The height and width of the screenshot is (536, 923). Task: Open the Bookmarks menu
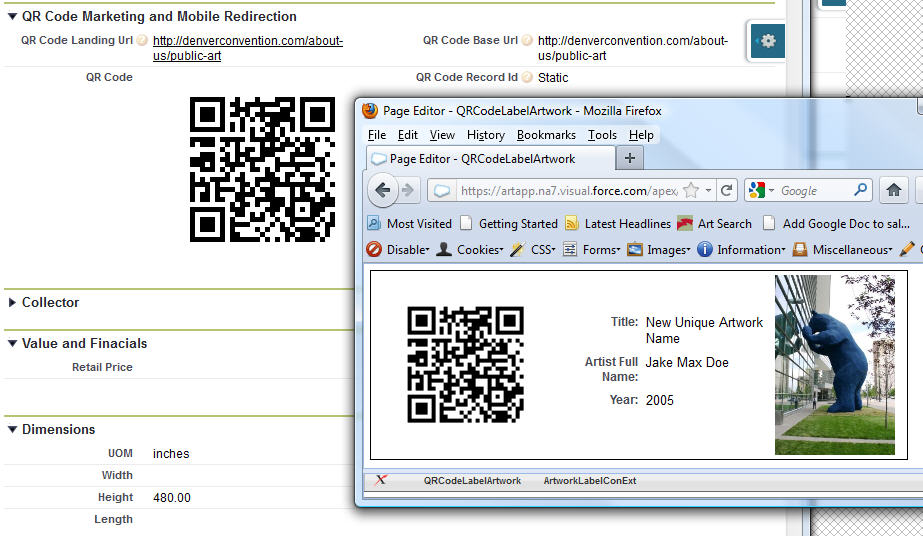[546, 135]
